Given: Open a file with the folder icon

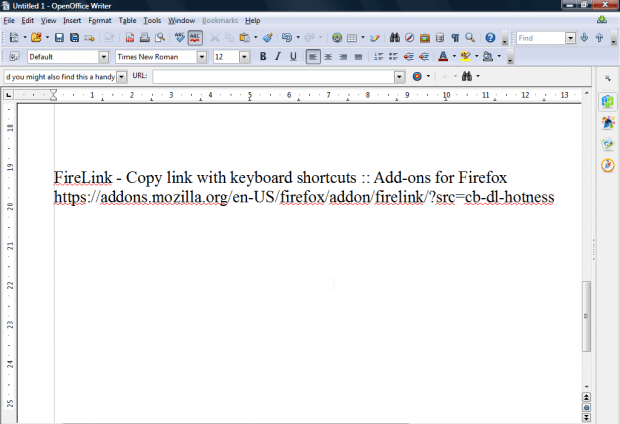Looking at the screenshot, I should [36, 38].
